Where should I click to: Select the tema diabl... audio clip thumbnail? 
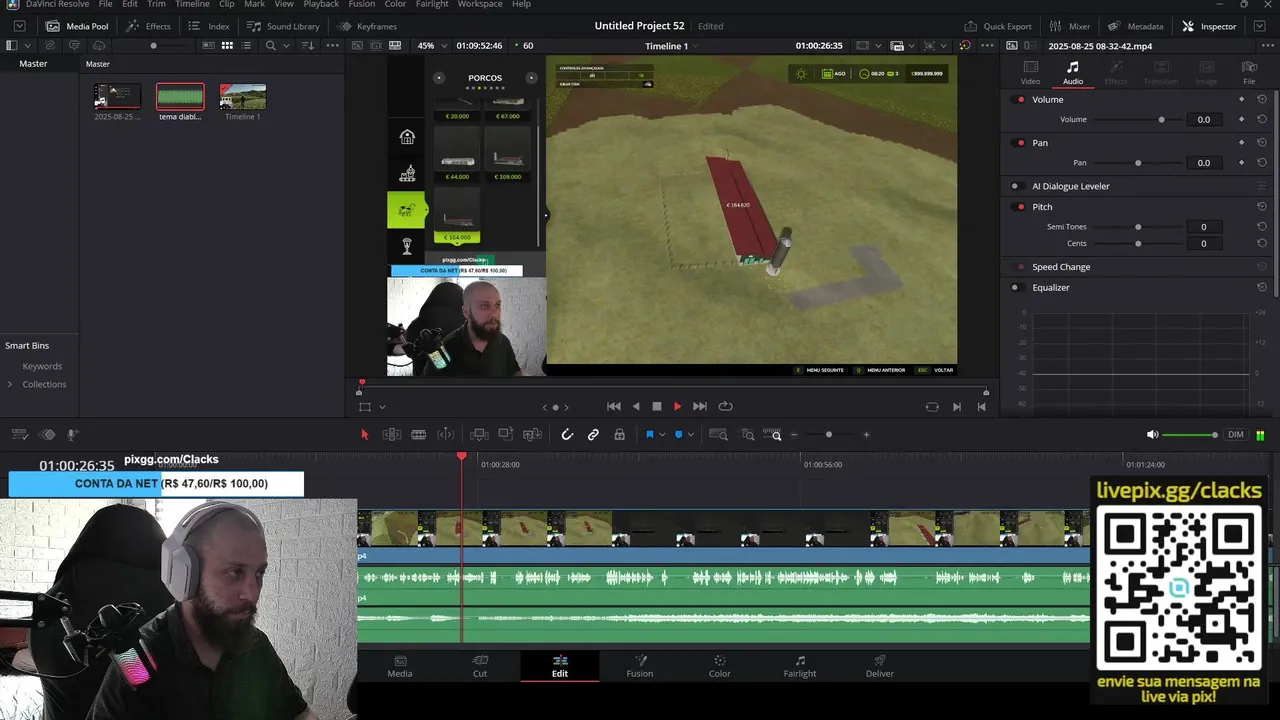coord(180,97)
